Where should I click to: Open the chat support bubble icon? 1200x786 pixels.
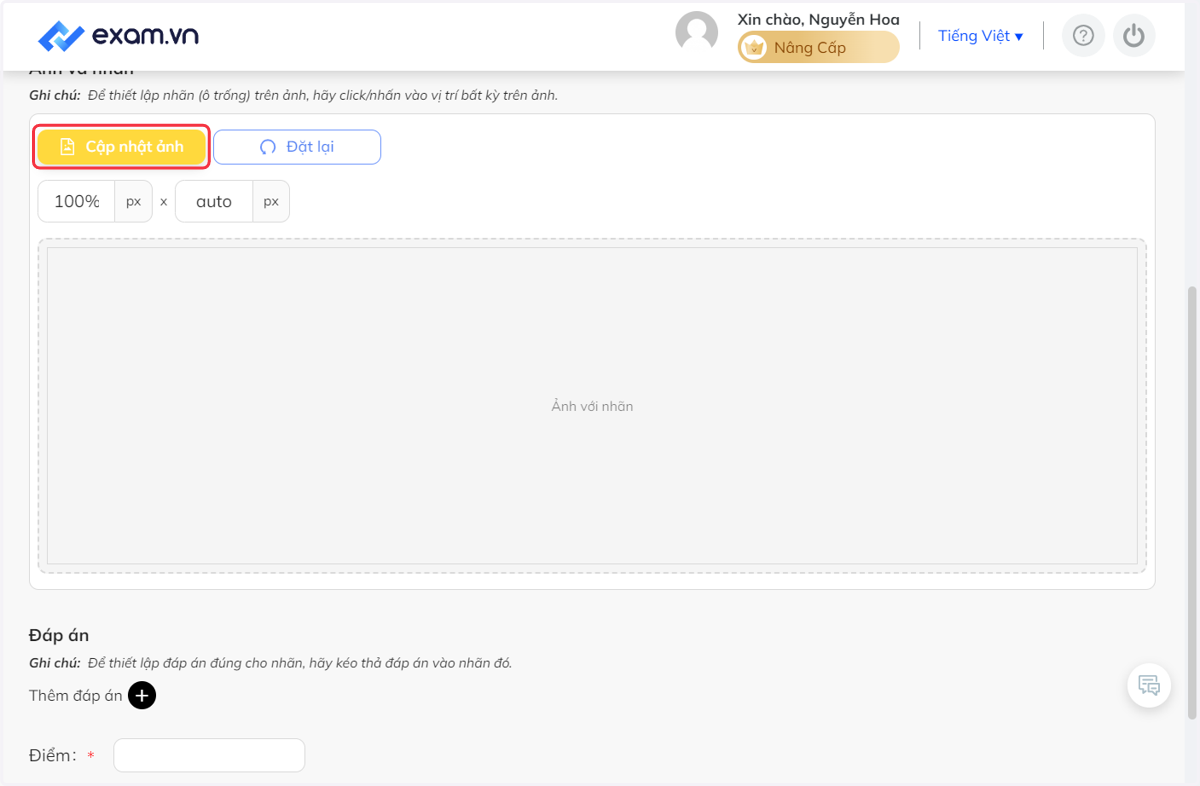pyautogui.click(x=1149, y=686)
